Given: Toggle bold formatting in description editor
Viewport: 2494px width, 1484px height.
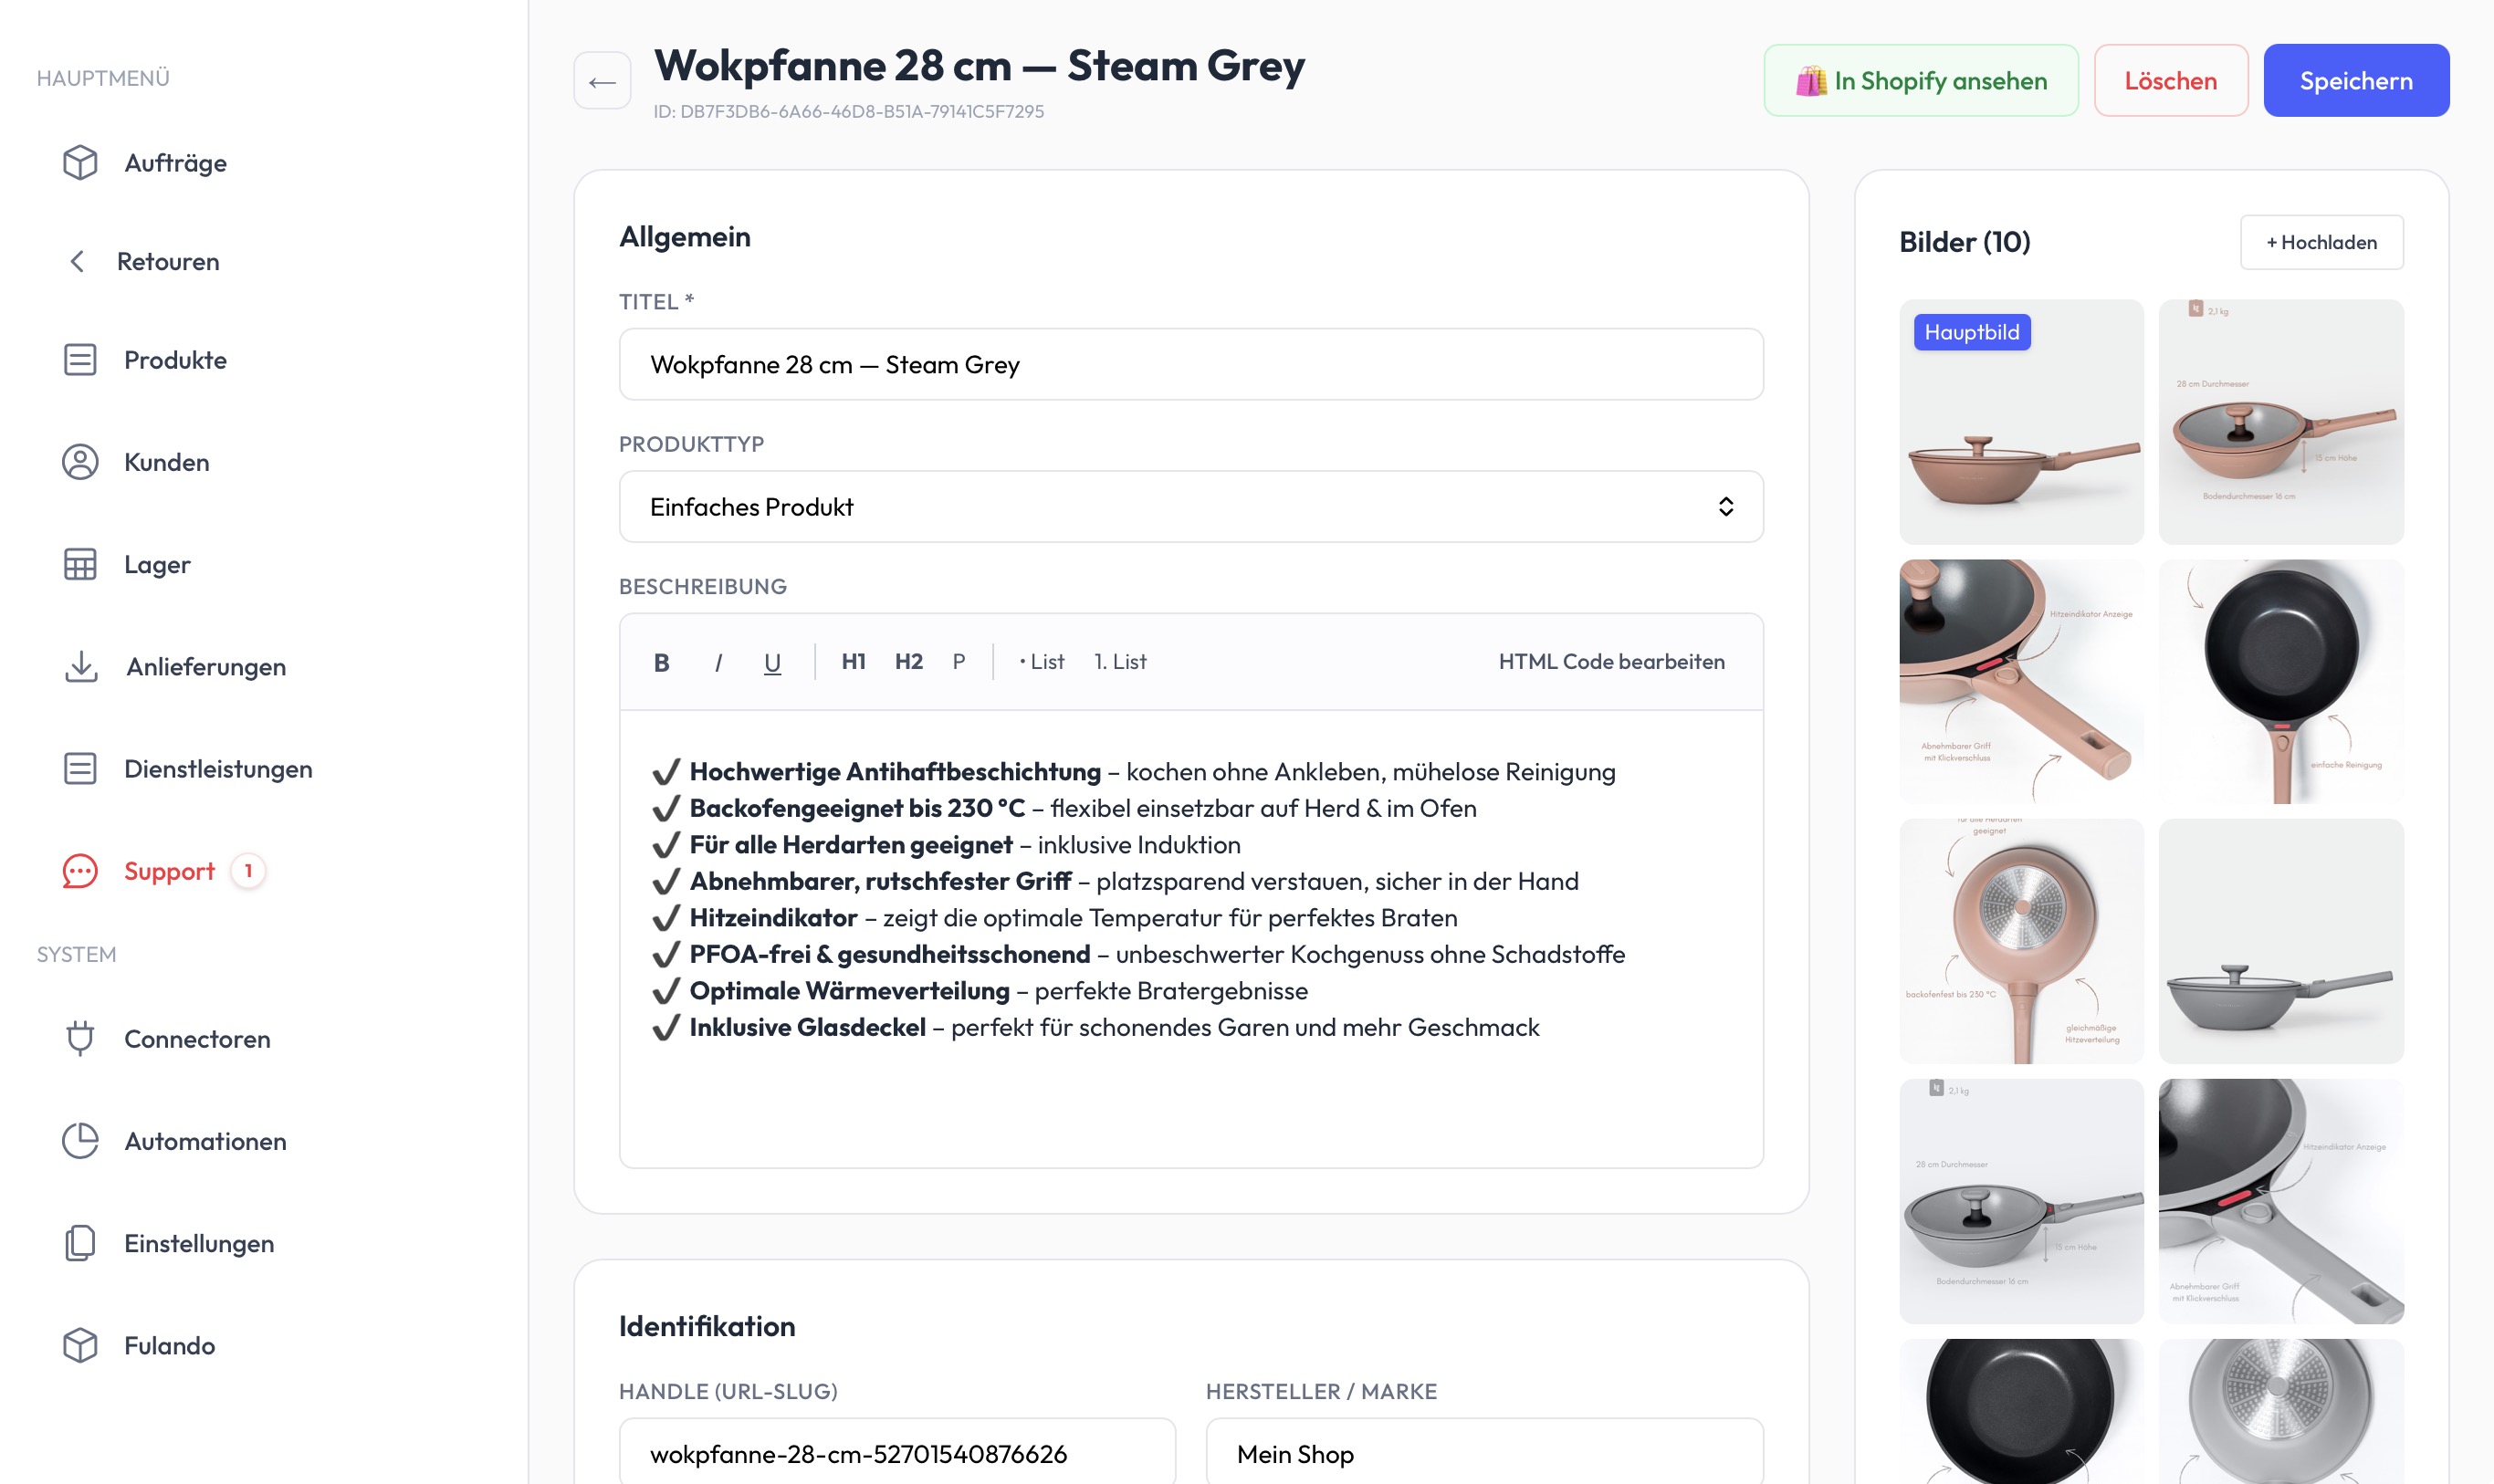Looking at the screenshot, I should click(x=661, y=662).
